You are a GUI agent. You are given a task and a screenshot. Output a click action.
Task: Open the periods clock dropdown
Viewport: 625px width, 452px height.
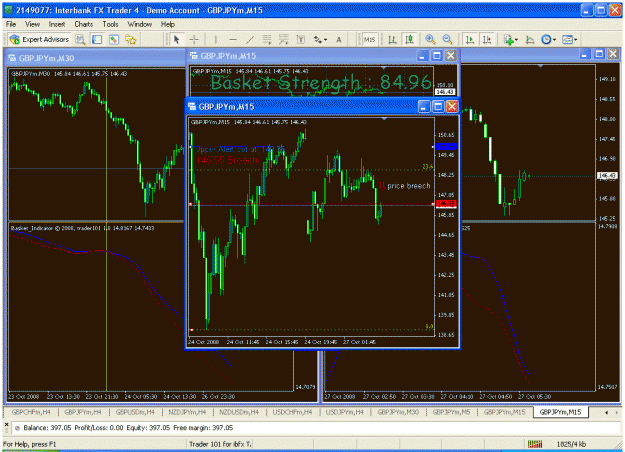548,39
